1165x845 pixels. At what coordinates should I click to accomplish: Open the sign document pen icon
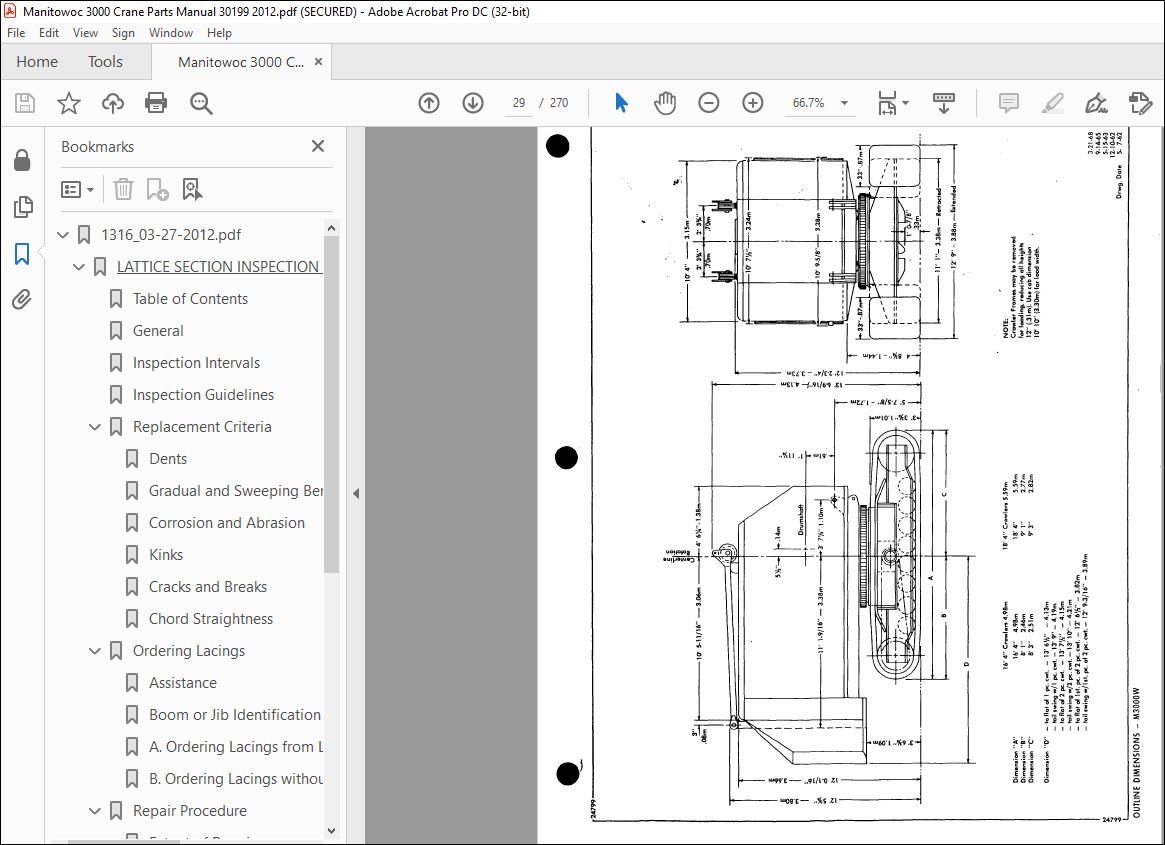(x=1096, y=103)
